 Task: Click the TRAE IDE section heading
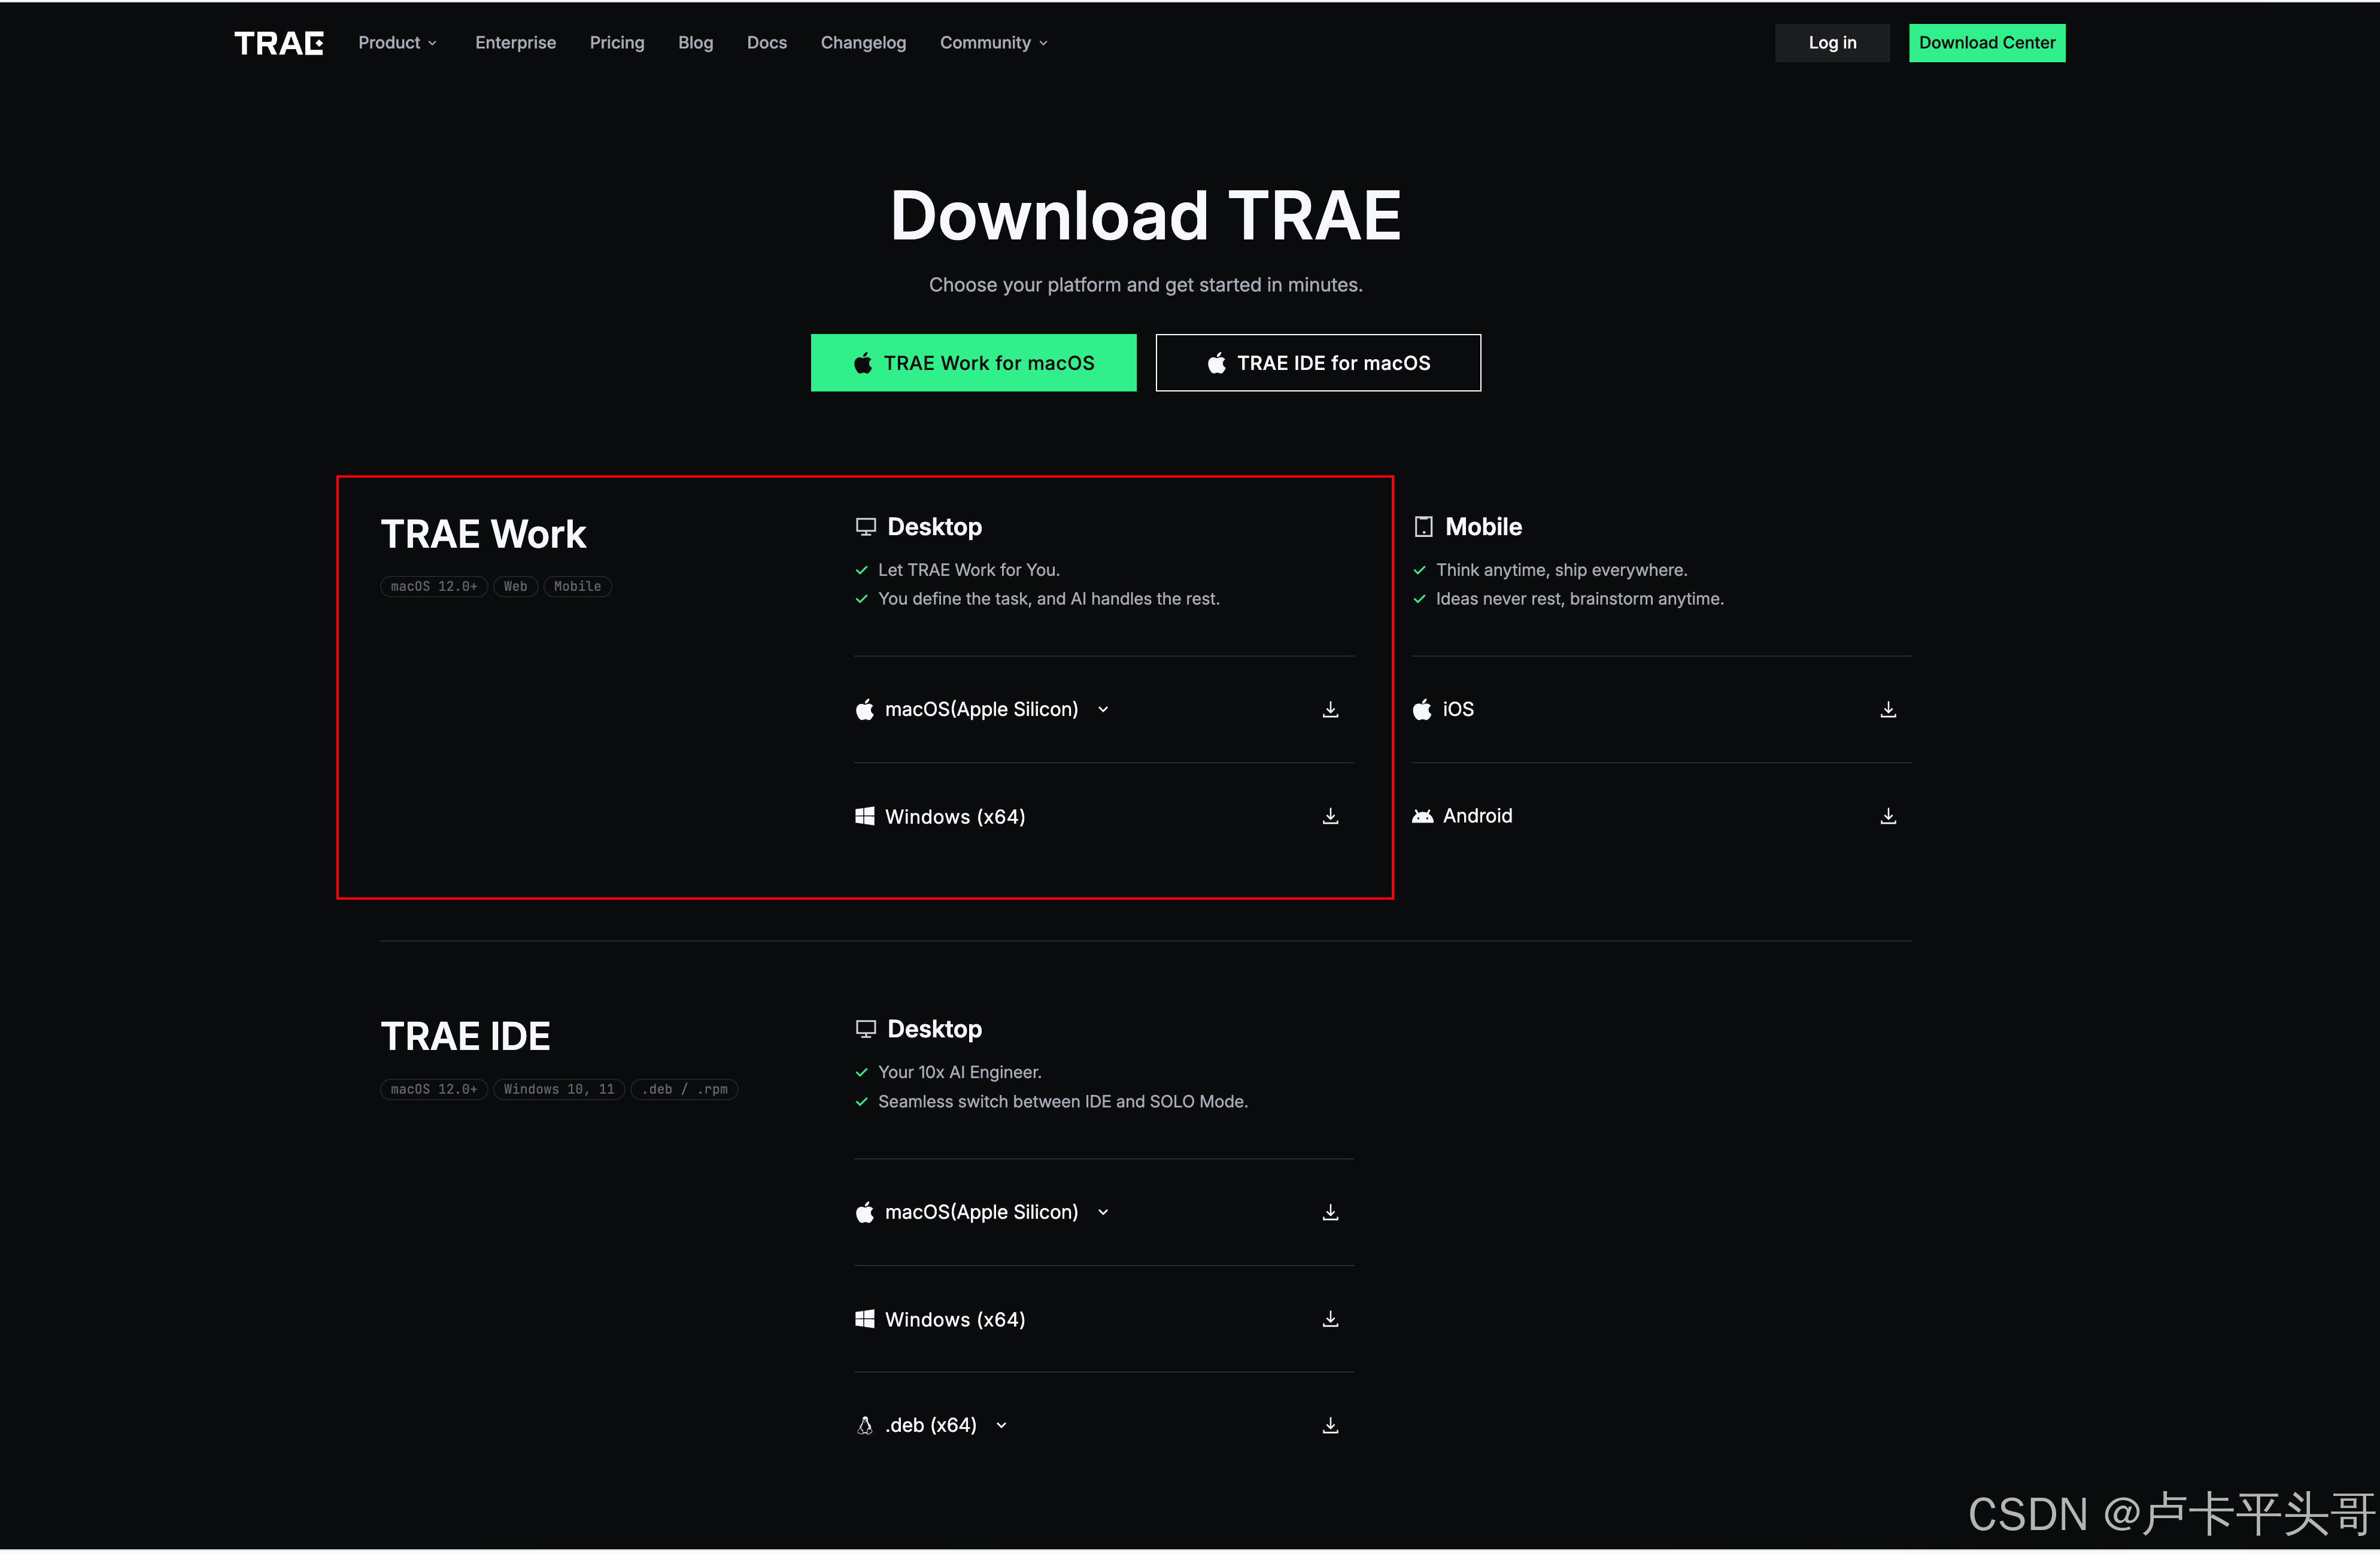pos(465,1037)
